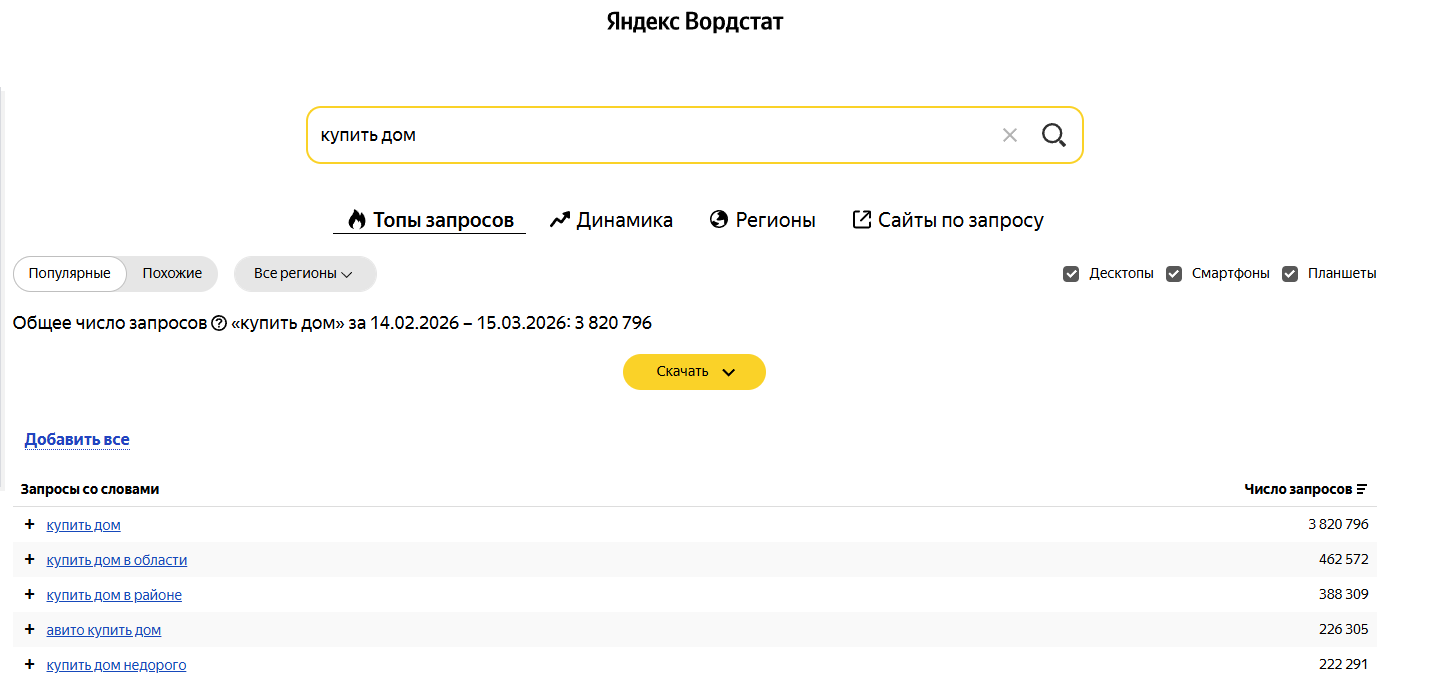
Task: Clear the search field with the X icon
Action: [1010, 135]
